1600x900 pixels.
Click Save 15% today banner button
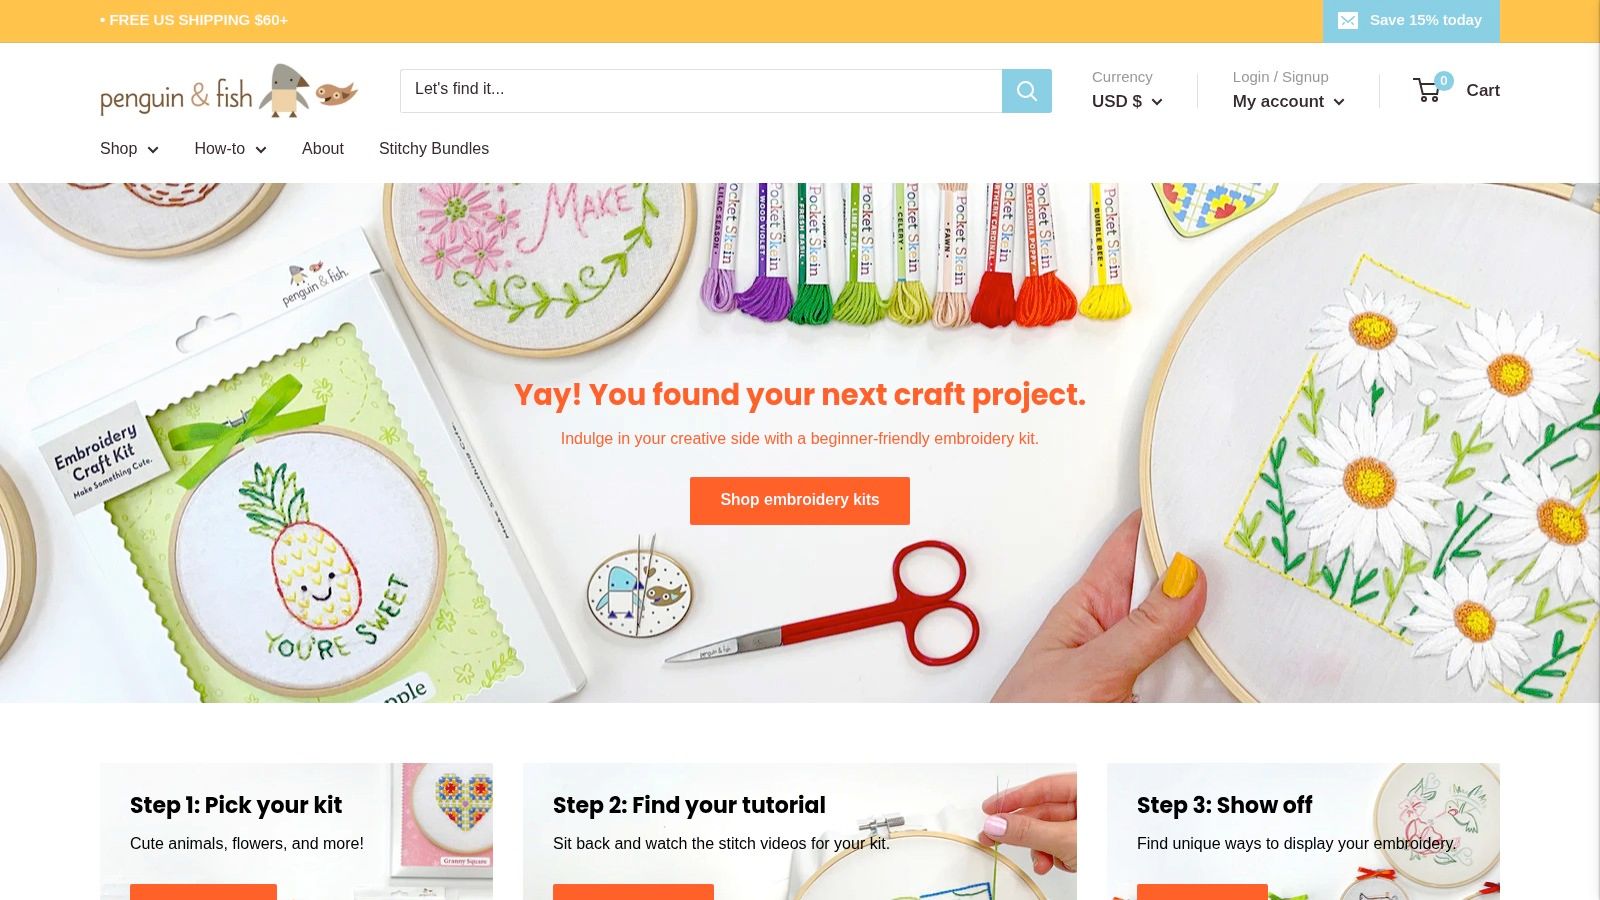pyautogui.click(x=1411, y=21)
